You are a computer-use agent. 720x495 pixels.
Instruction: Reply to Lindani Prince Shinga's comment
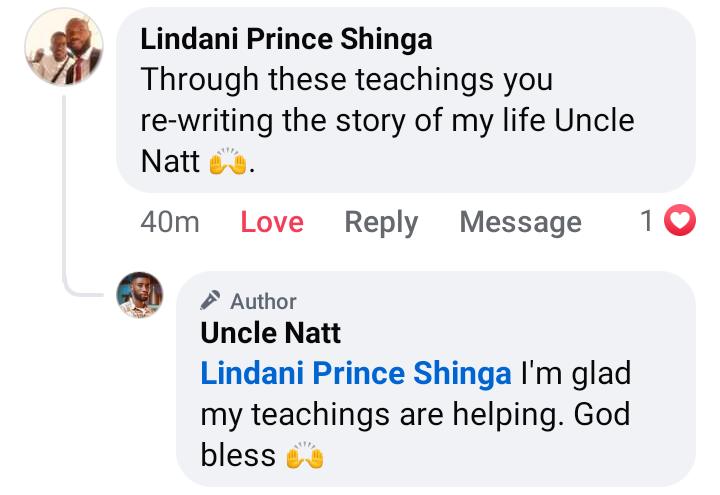tap(381, 222)
